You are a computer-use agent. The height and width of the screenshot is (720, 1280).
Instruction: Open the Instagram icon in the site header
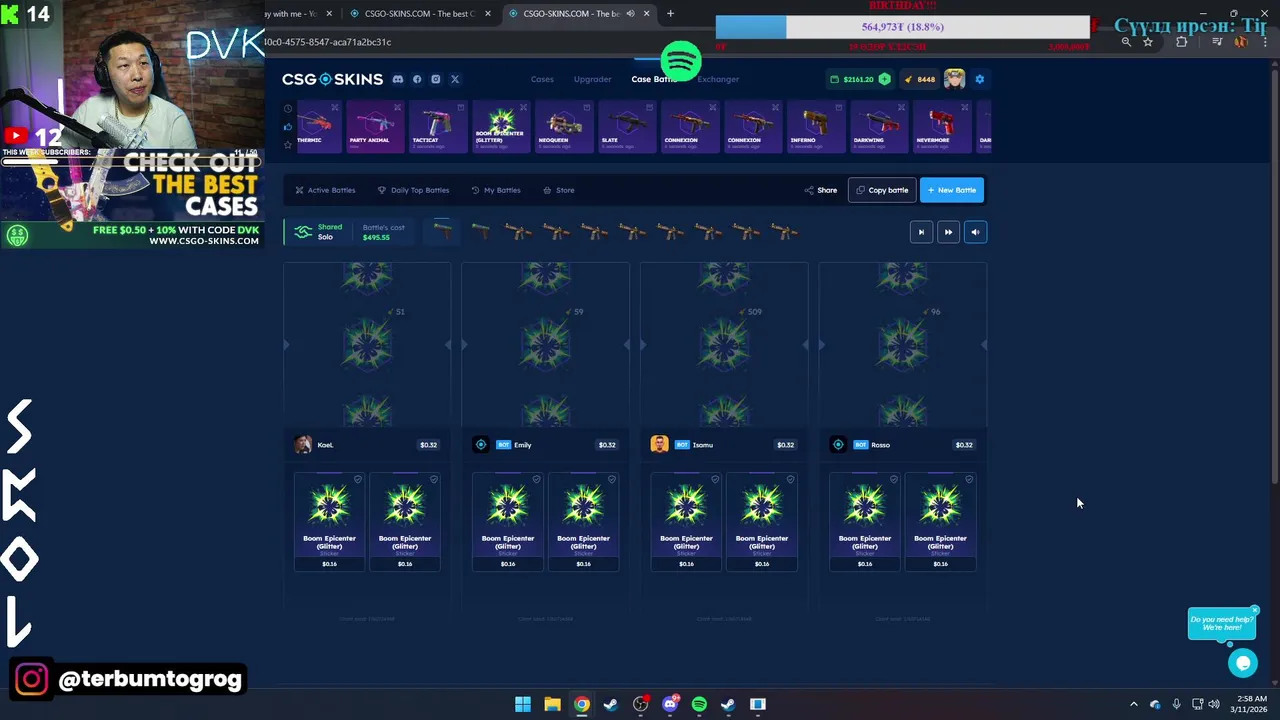pos(436,79)
